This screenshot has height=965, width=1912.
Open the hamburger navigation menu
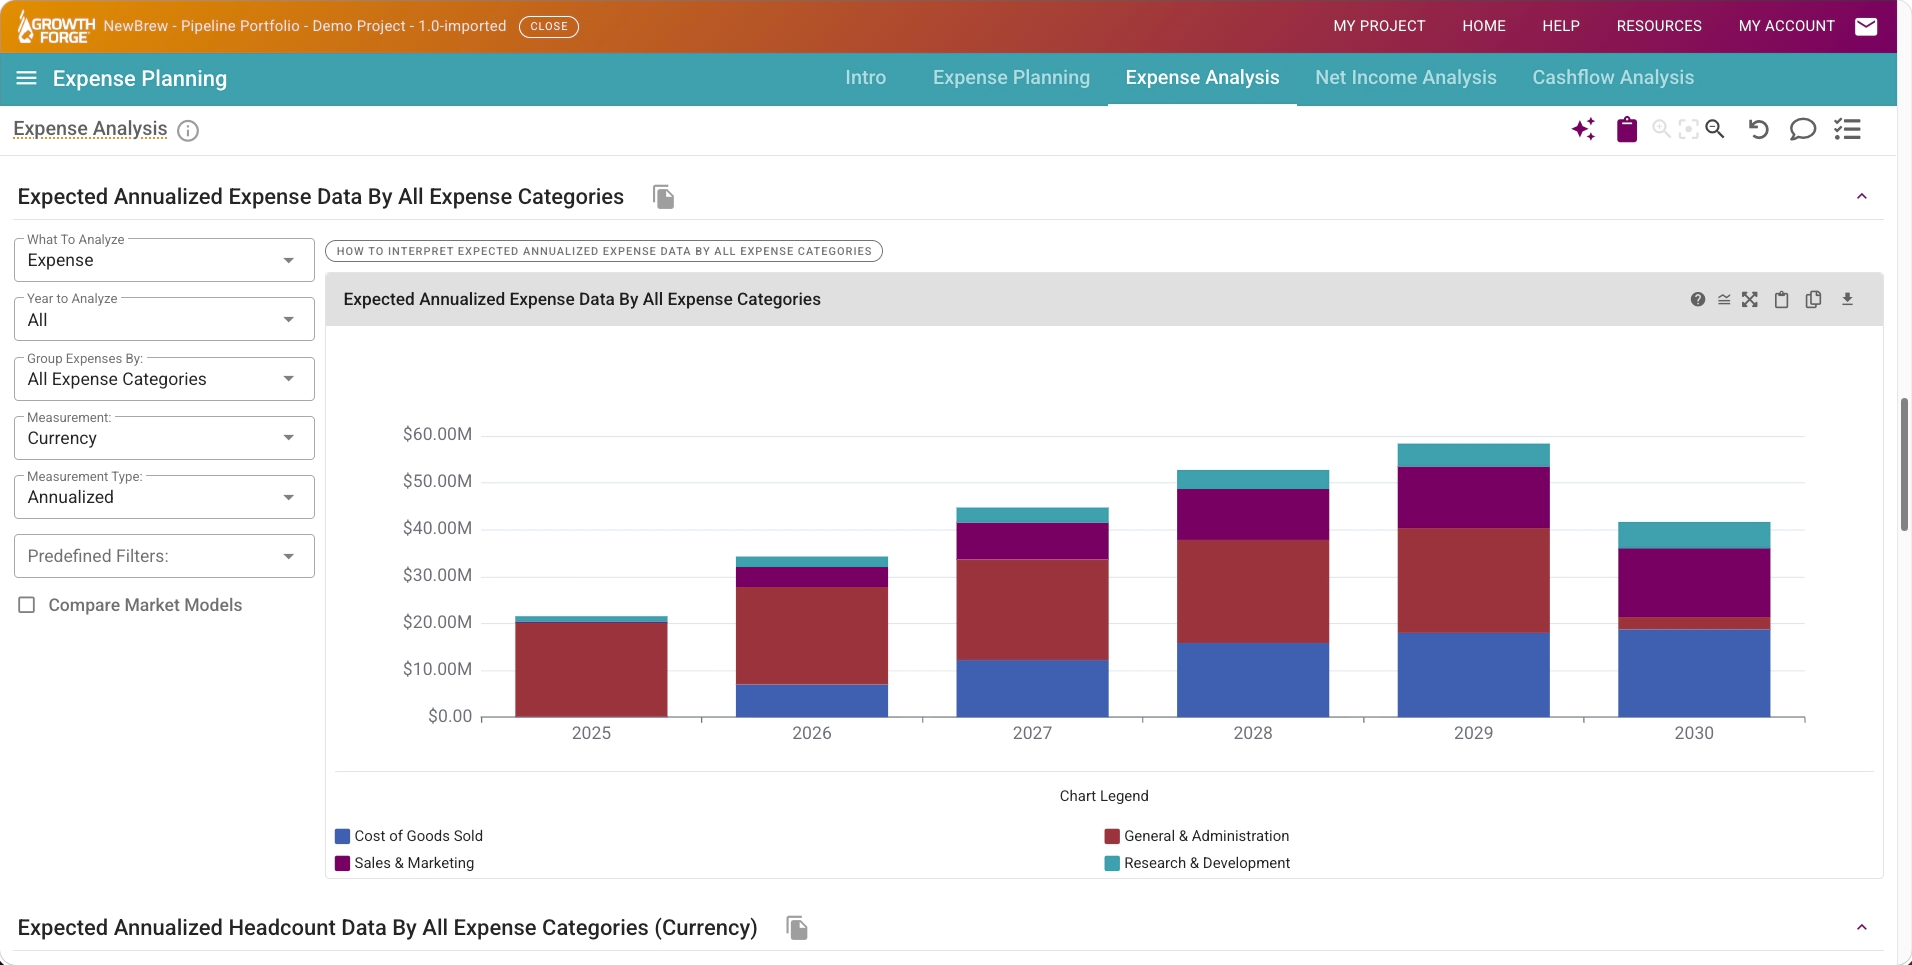[27, 78]
